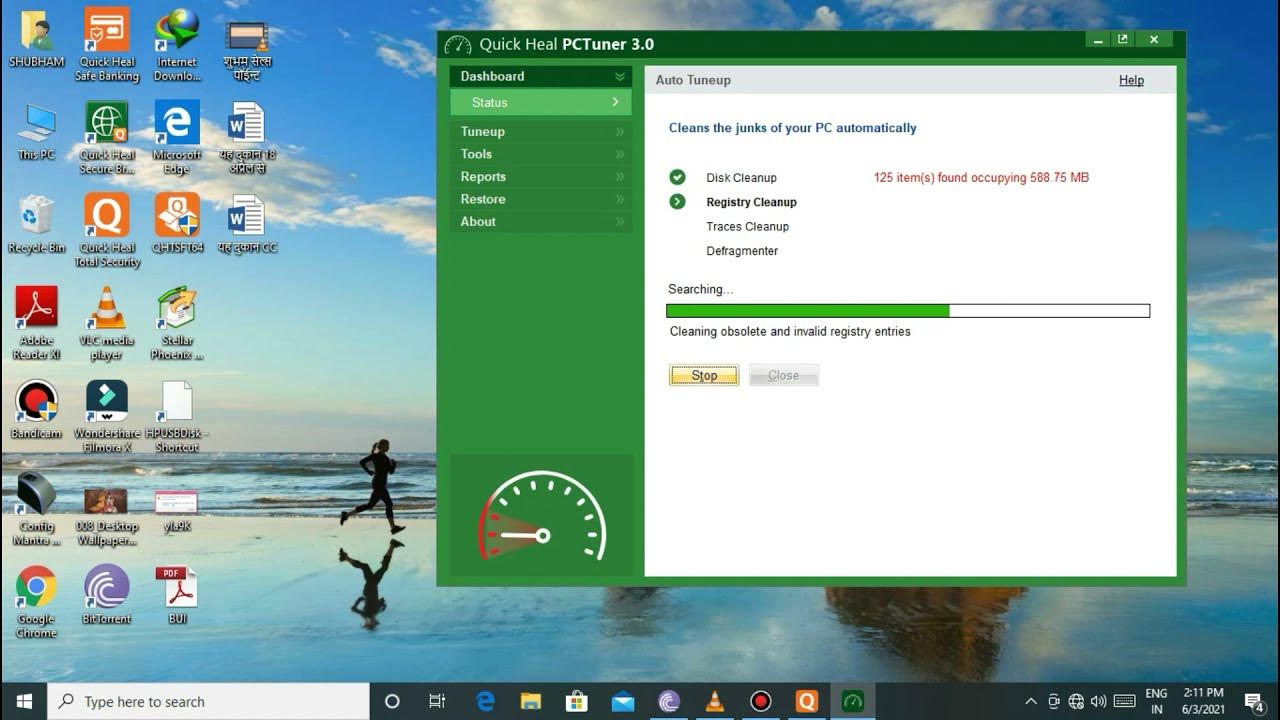Open the Mail app from taskbar
Image resolution: width=1280 pixels, height=720 pixels.
pyautogui.click(x=623, y=701)
